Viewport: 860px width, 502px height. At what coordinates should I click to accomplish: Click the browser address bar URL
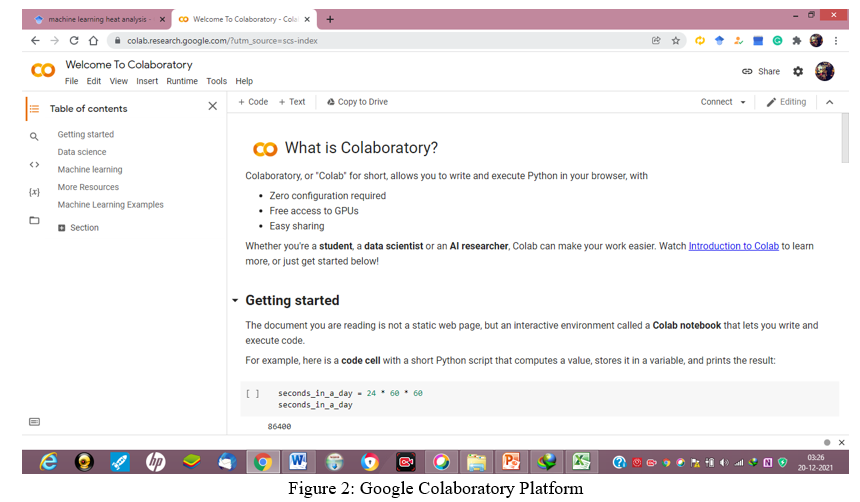pos(222,41)
